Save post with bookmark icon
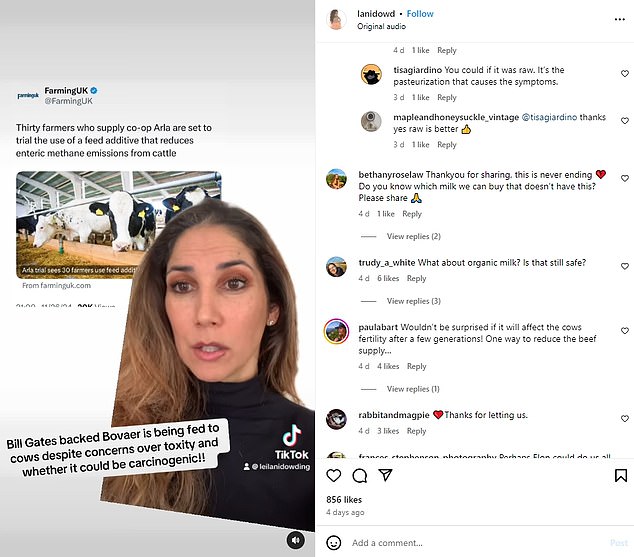This screenshot has height=557, width=634. click(621, 476)
